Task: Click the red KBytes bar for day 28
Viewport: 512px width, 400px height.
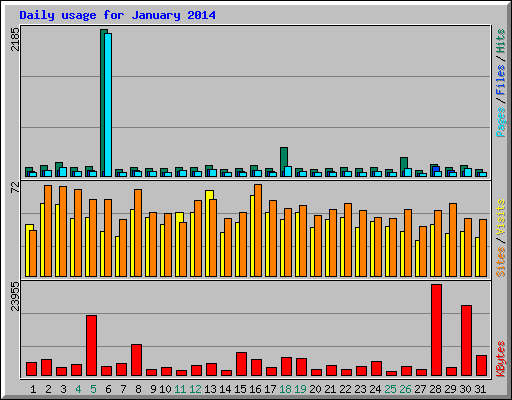Action: [x=436, y=330]
